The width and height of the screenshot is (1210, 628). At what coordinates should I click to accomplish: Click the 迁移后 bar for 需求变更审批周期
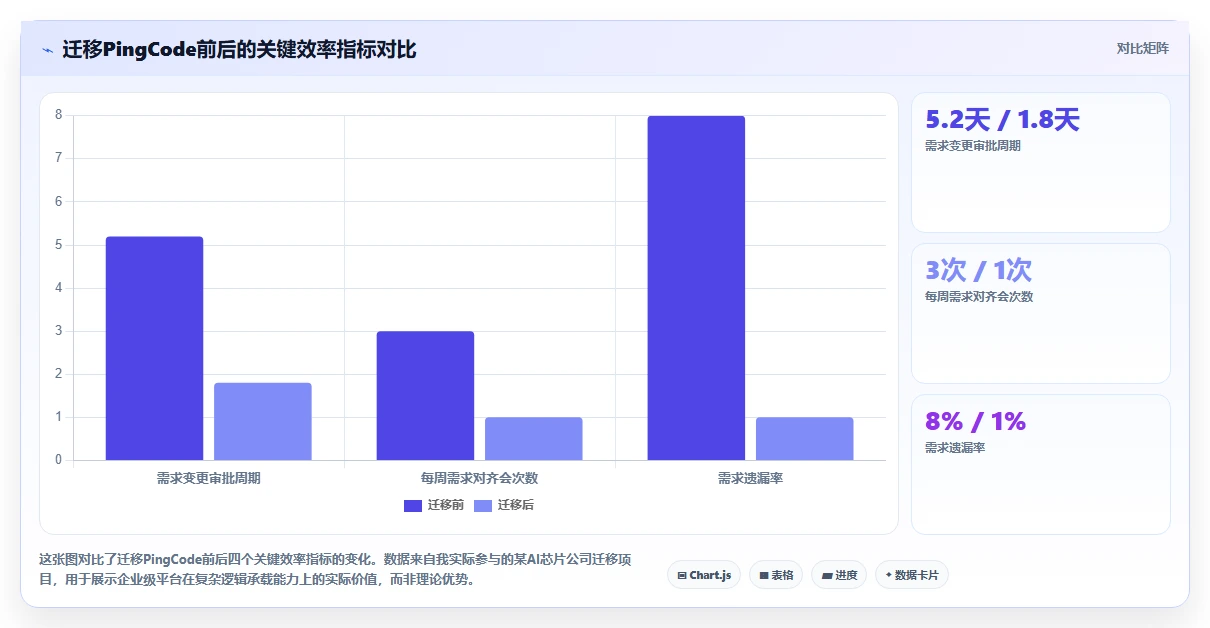(263, 421)
